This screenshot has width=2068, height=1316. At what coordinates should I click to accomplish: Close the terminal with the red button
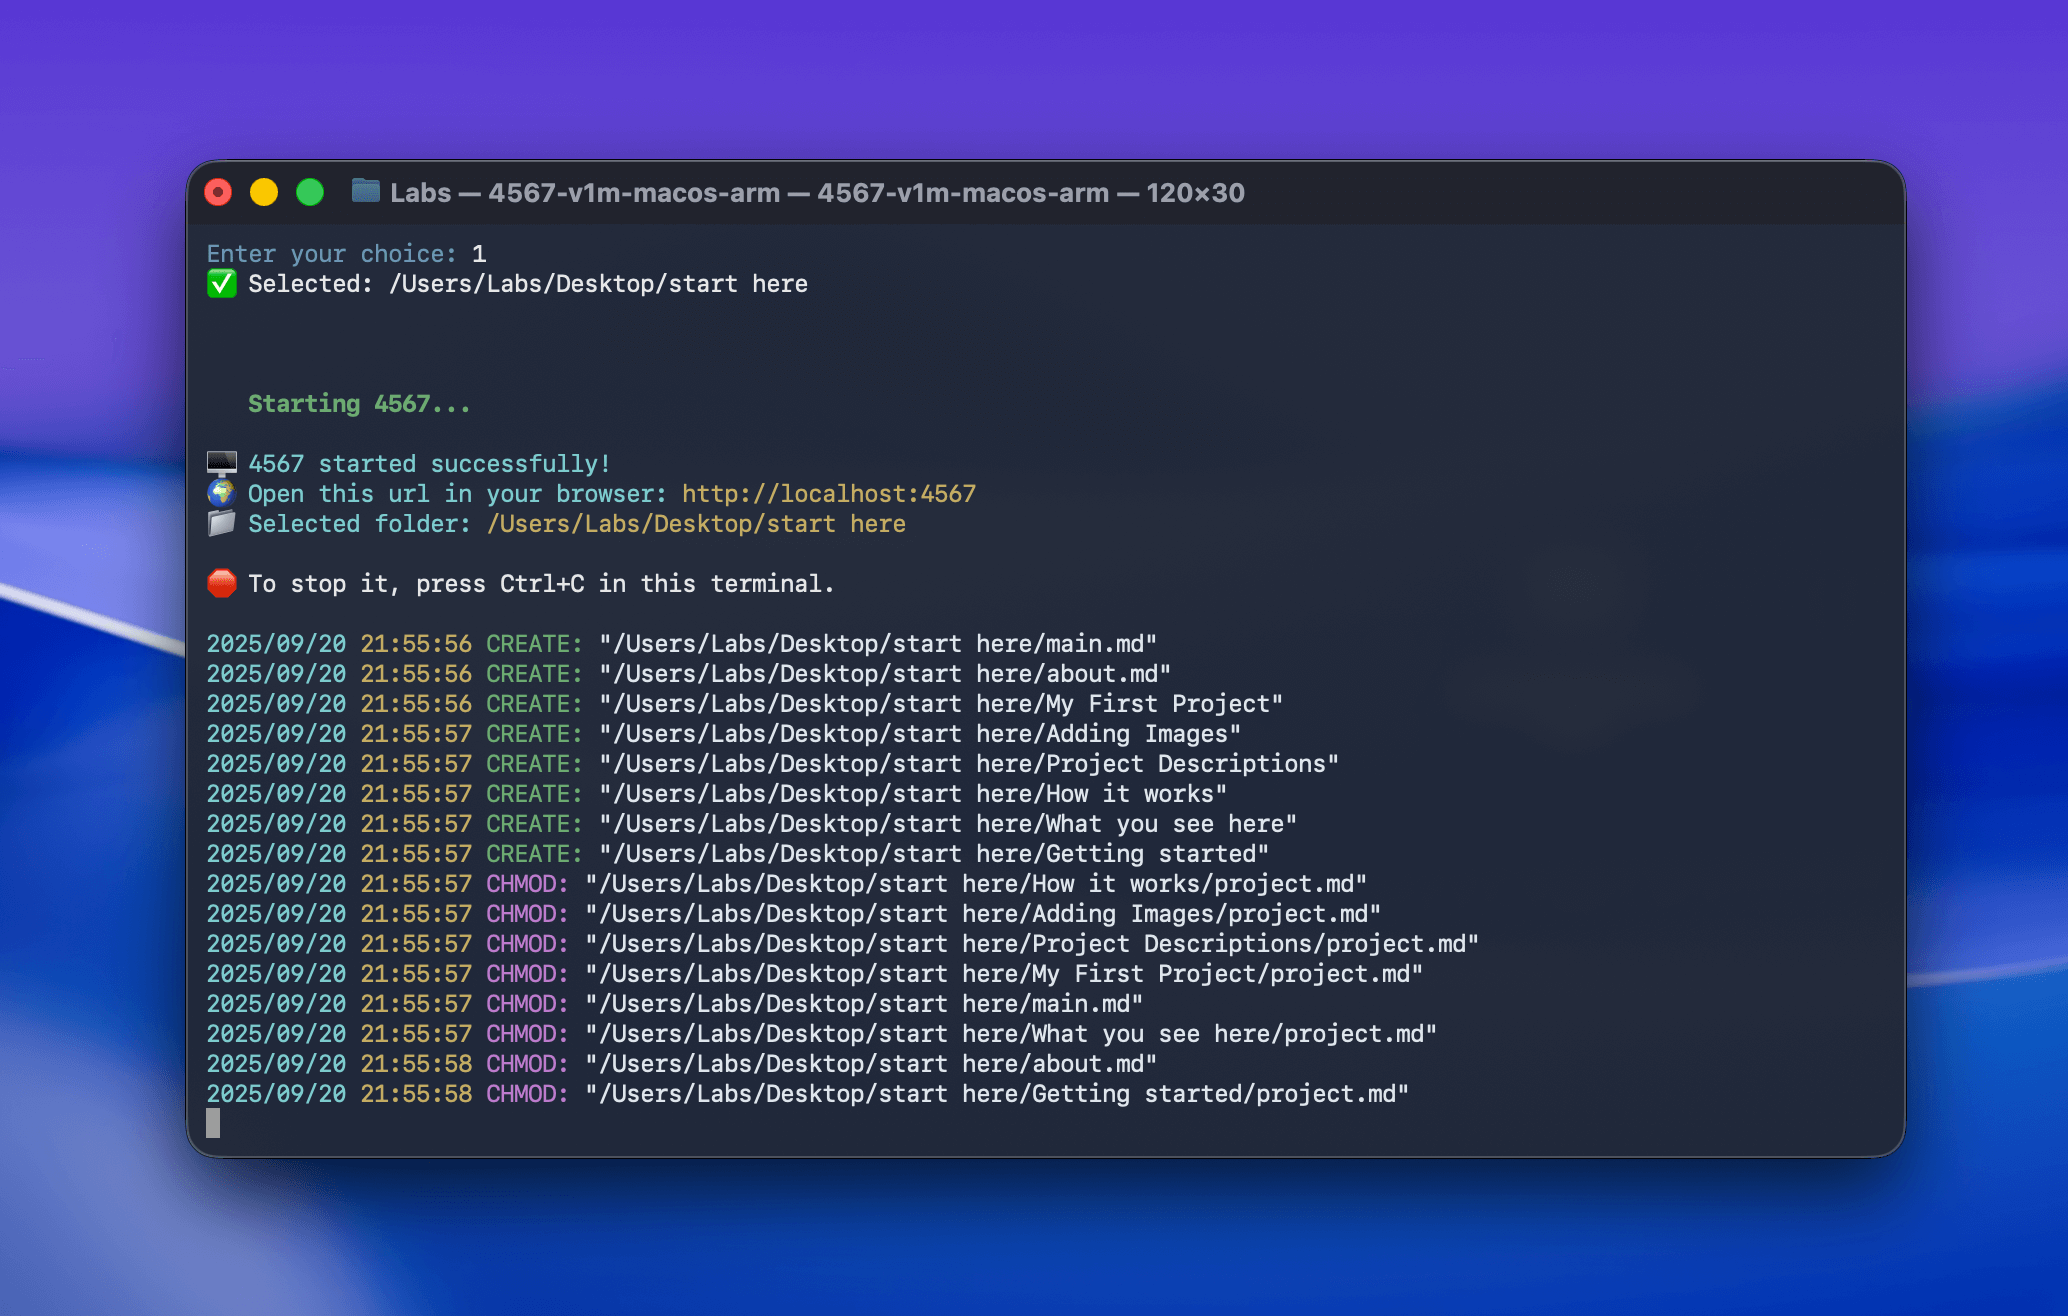218,192
